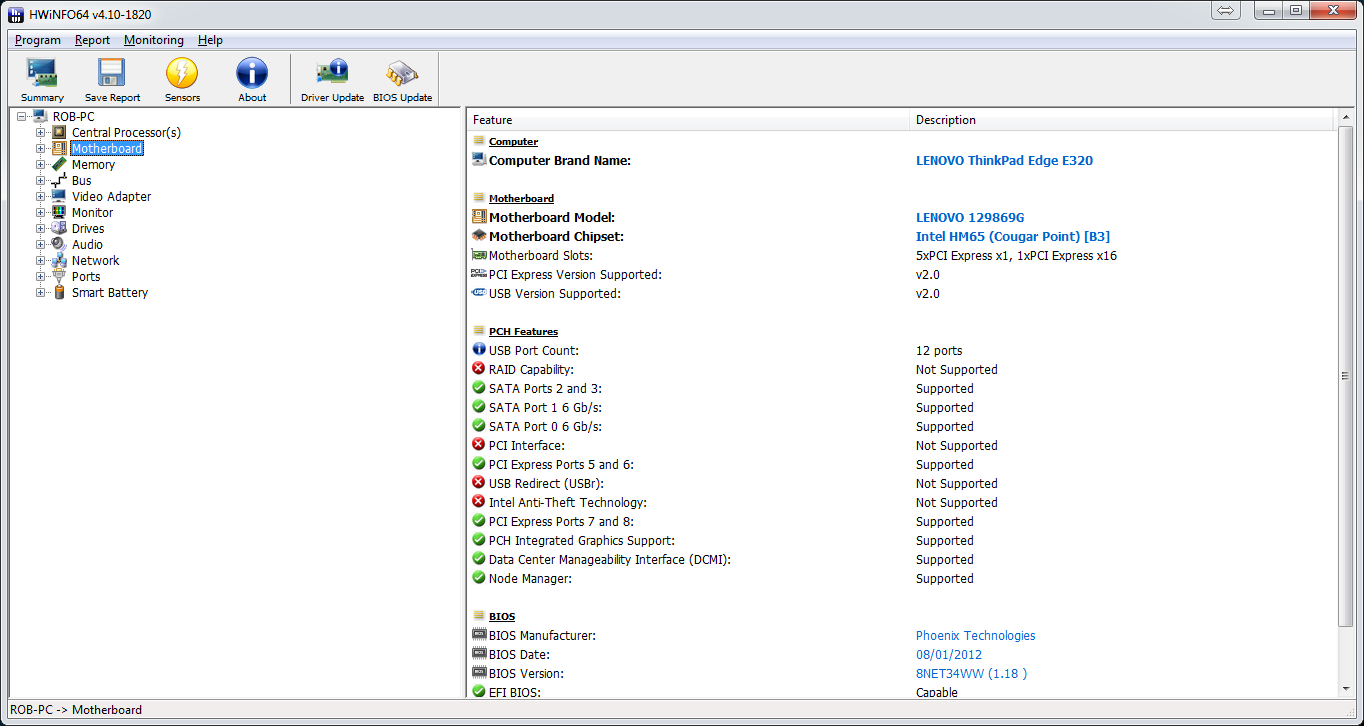The image size is (1364, 726).
Task: Open the Sensors lightning icon
Action: [x=182, y=74]
